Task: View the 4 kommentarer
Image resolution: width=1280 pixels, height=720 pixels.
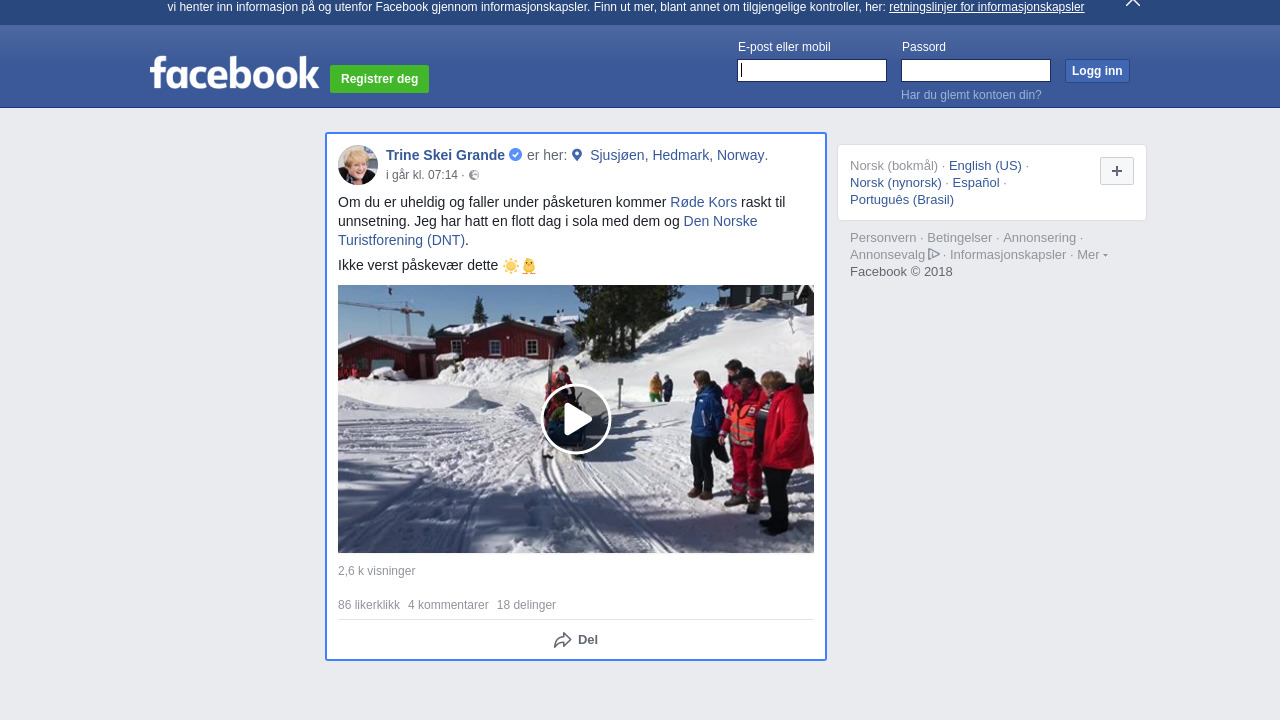Action: pyautogui.click(x=448, y=605)
